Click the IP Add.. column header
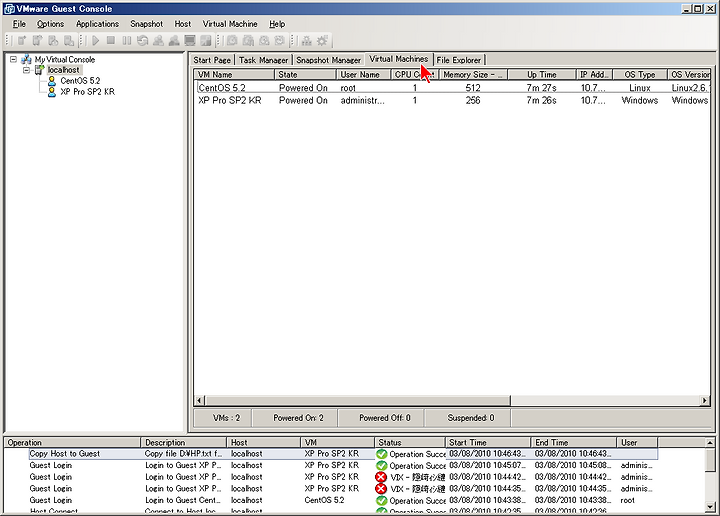Screen dimensions: 720x516 tap(595, 74)
